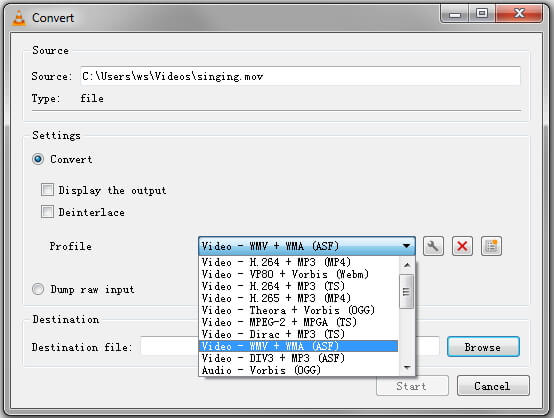Viewport: 554px width, 418px height.
Task: Click the profile list scroll up arrow
Action: (407, 265)
